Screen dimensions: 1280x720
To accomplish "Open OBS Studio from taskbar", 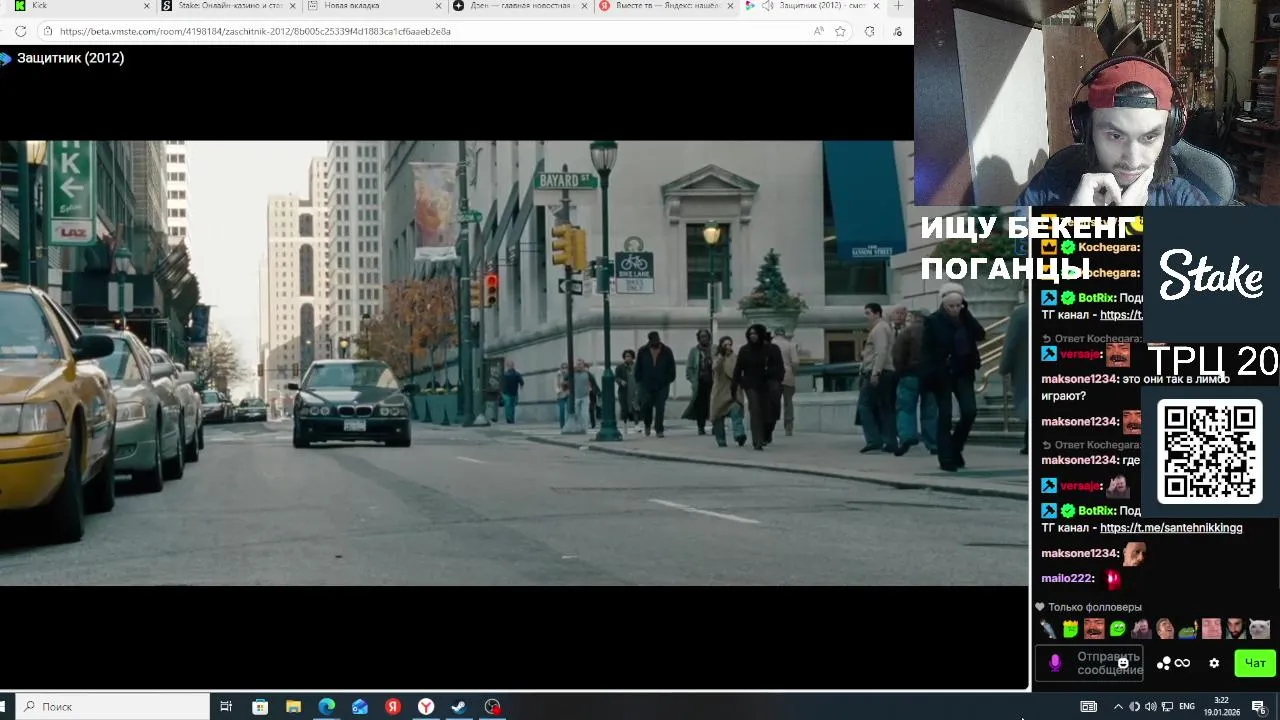I will [x=492, y=706].
